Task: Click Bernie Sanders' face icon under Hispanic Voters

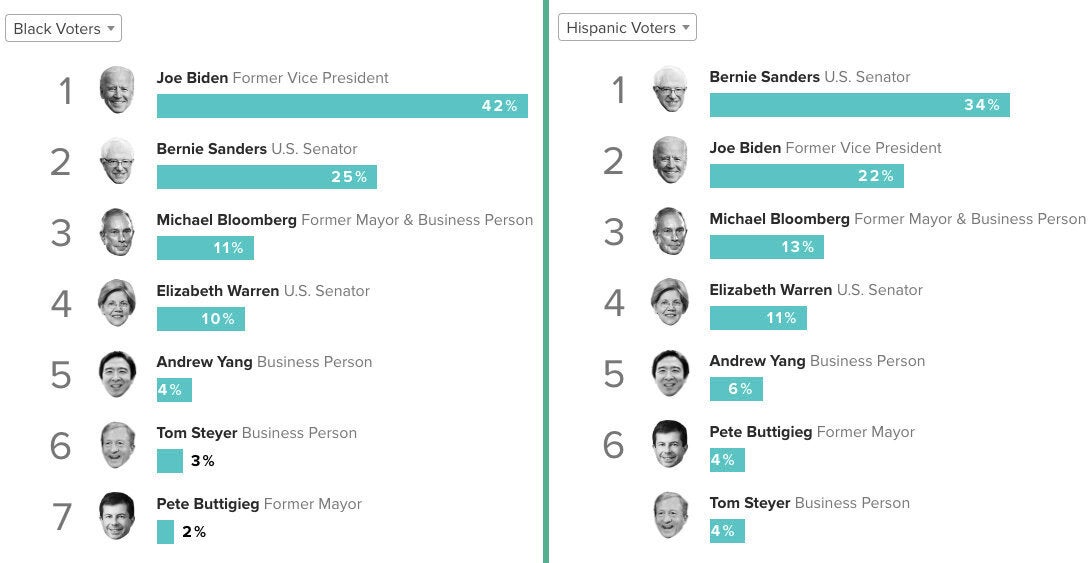Action: 670,90
